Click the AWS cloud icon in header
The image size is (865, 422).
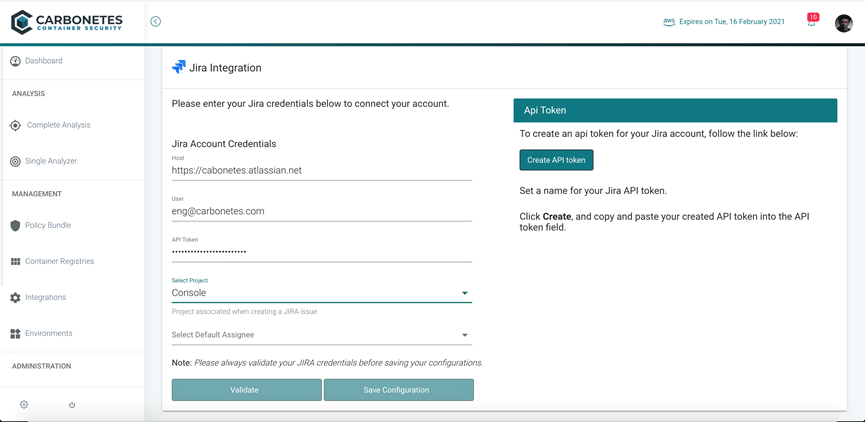669,22
